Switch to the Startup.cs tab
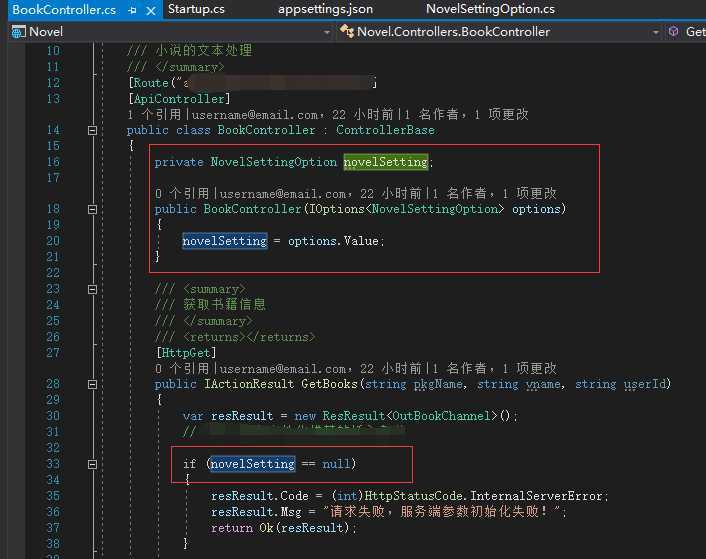This screenshot has width=706, height=559. tap(196, 9)
